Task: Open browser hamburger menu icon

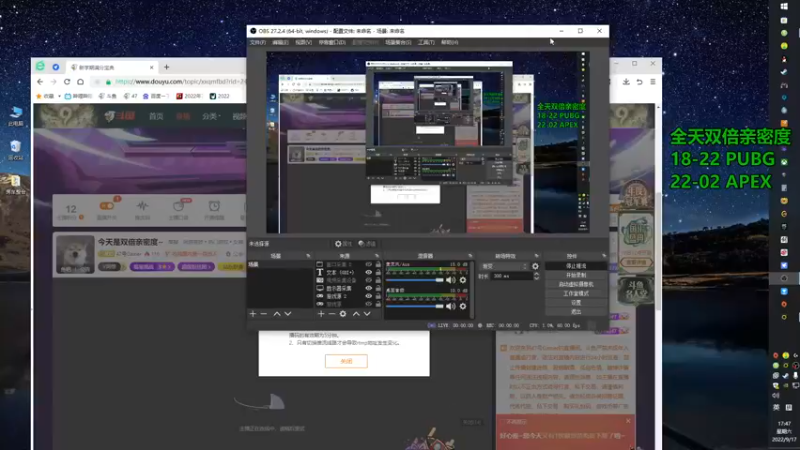Action: pos(653,82)
